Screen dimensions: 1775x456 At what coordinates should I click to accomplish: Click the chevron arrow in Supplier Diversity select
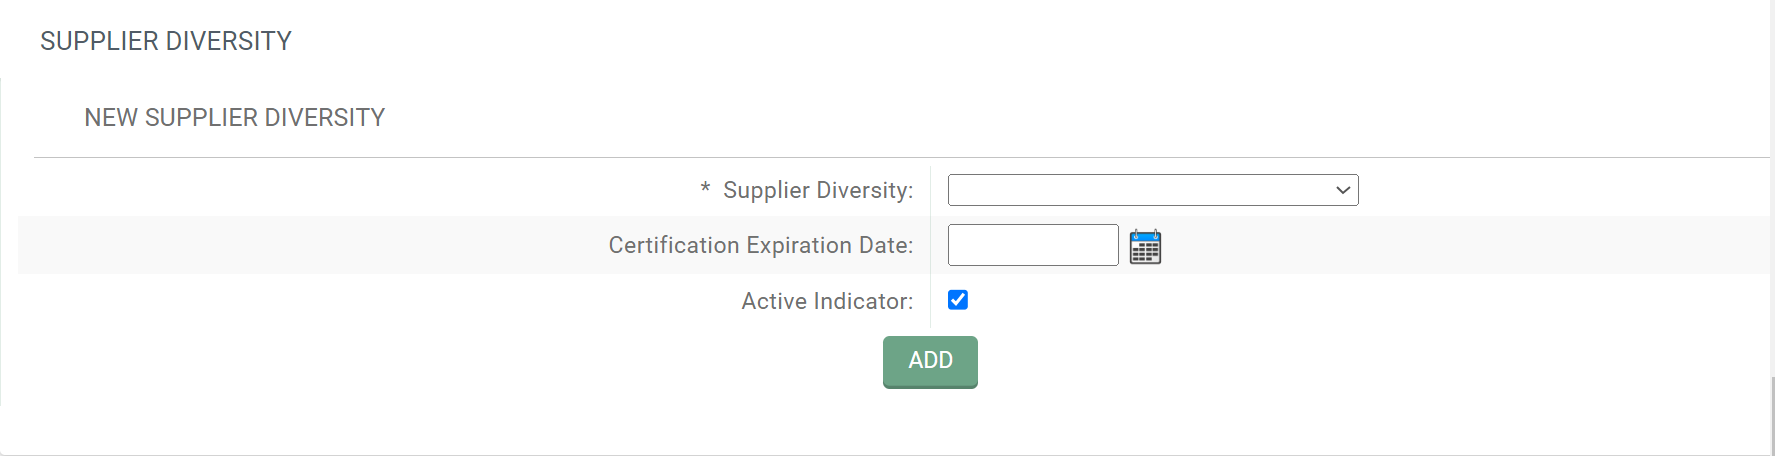1343,190
